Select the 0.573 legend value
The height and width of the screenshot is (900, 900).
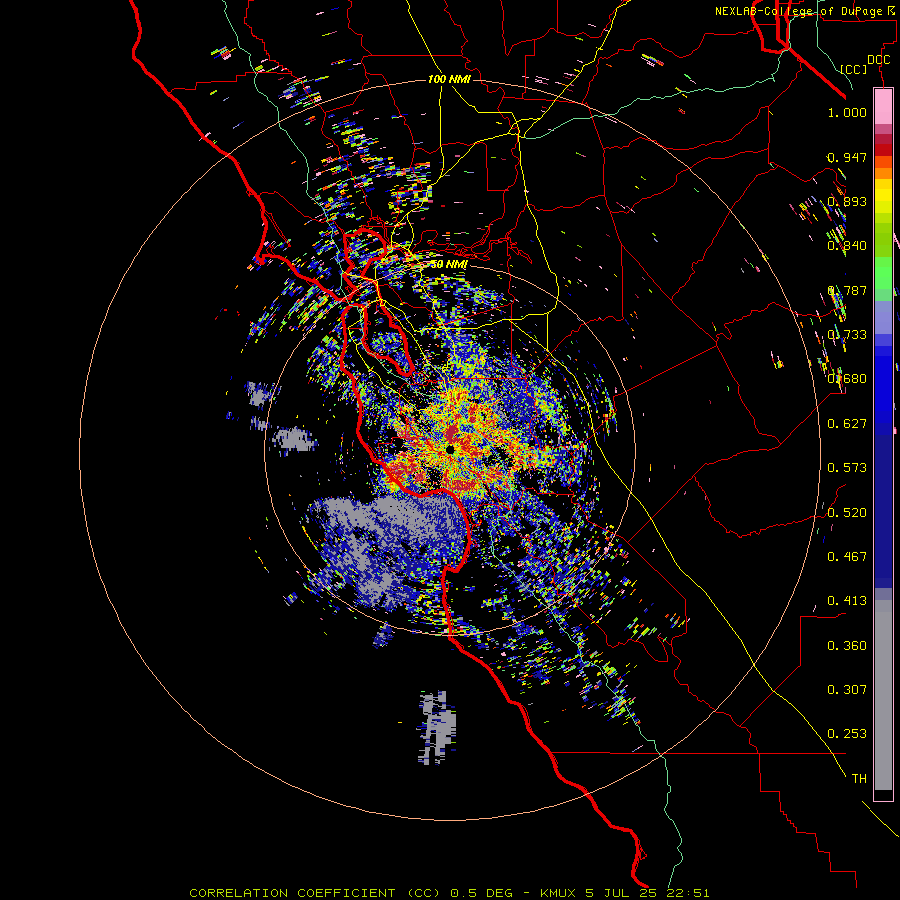point(847,468)
